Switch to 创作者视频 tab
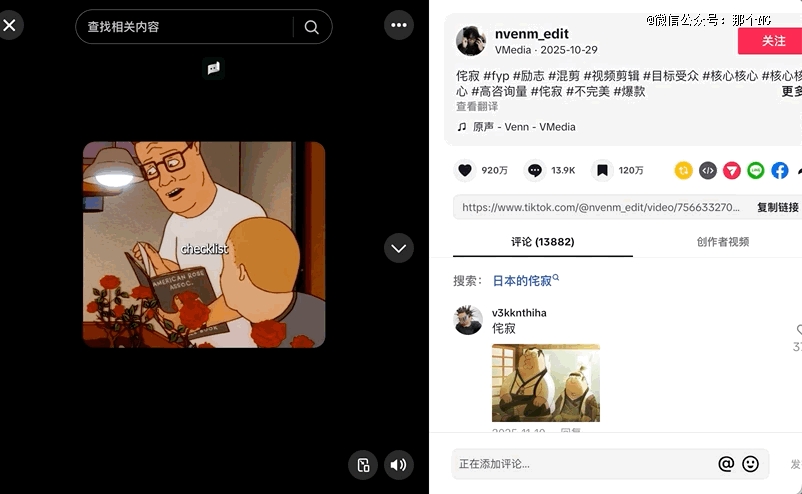Screen dimensions: 802x494 (x=723, y=242)
